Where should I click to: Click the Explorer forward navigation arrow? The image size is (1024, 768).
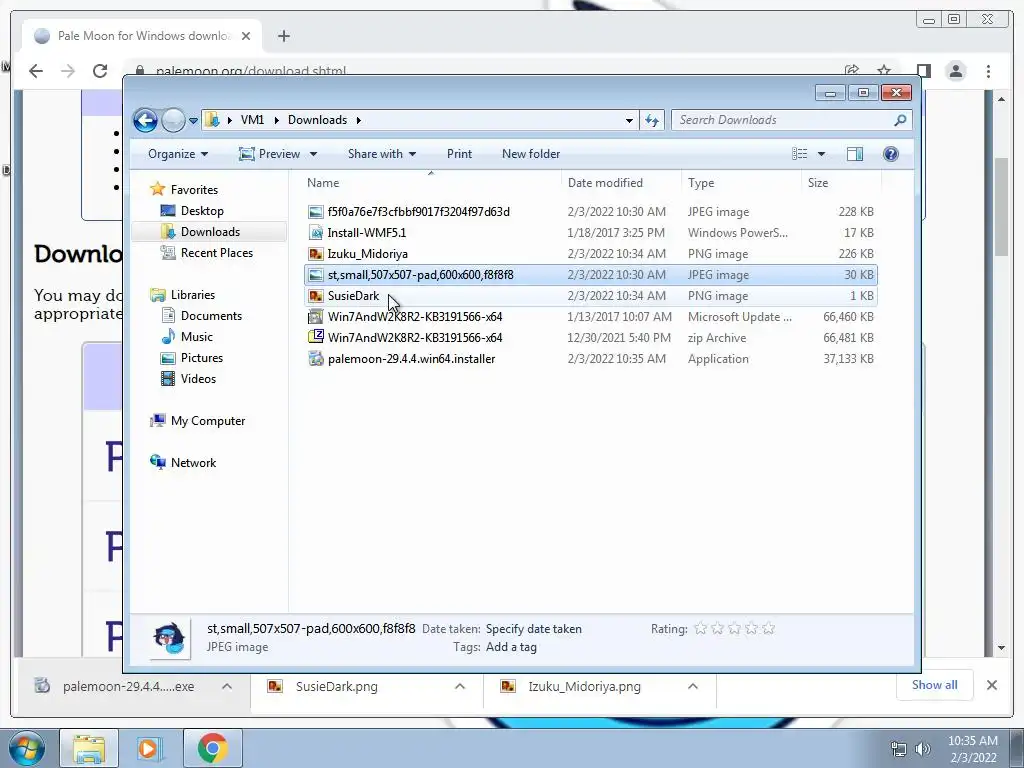pos(173,120)
